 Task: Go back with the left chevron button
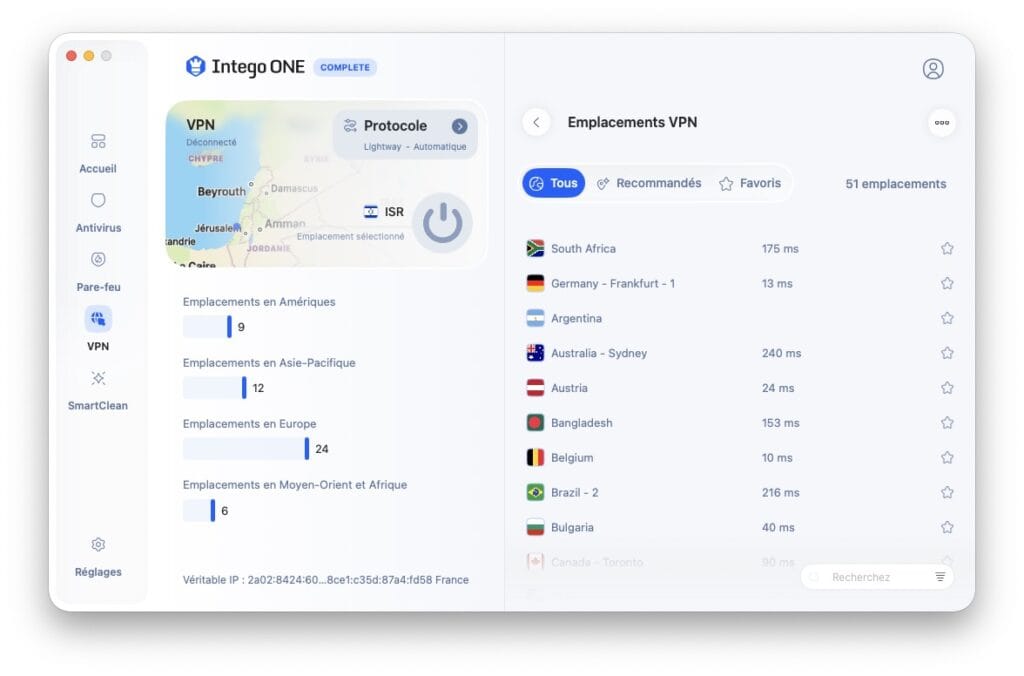click(536, 122)
